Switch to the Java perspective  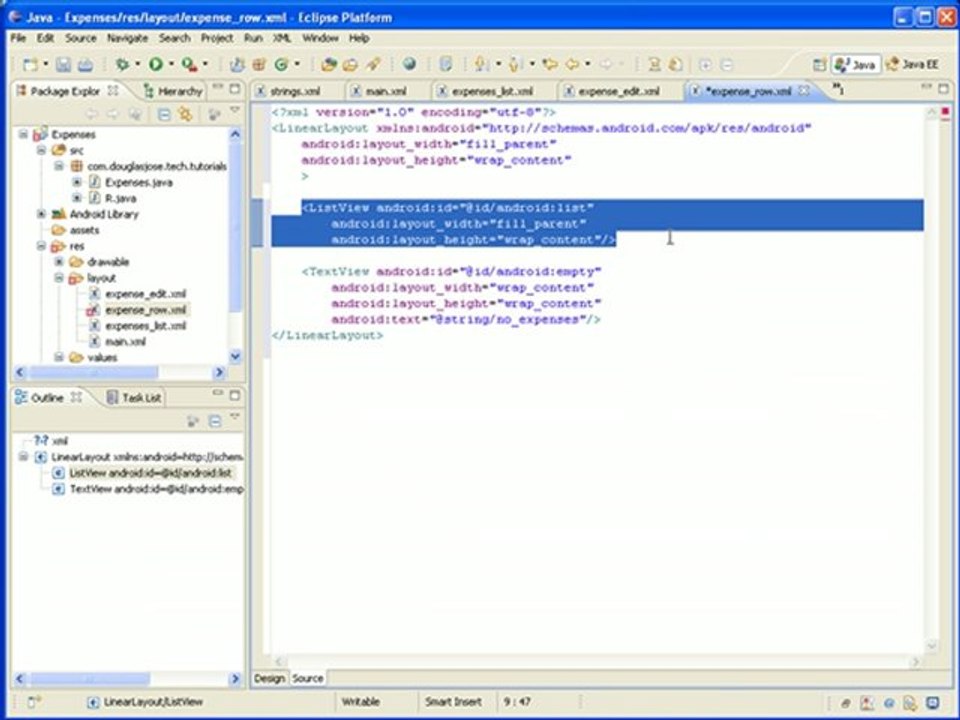(x=855, y=64)
